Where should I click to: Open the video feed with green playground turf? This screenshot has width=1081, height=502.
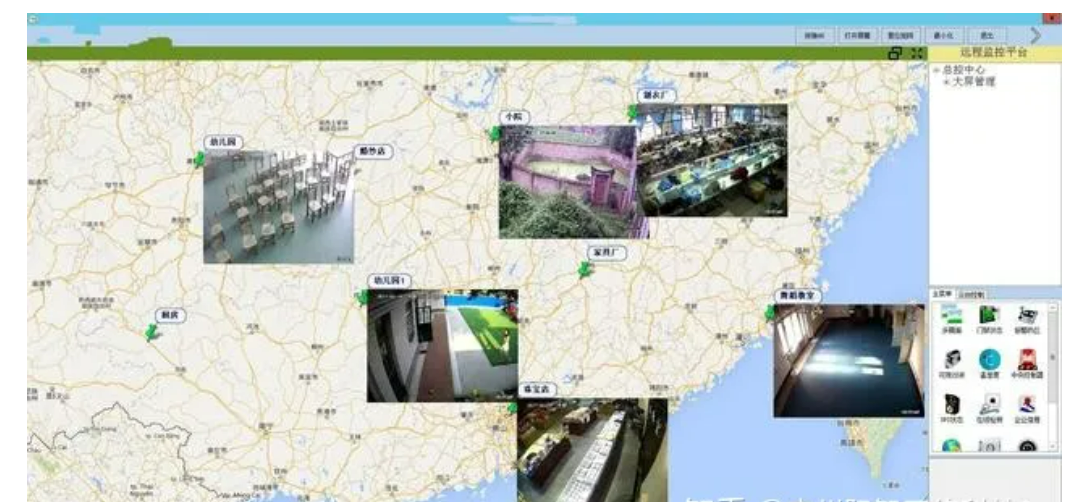pyautogui.click(x=443, y=345)
